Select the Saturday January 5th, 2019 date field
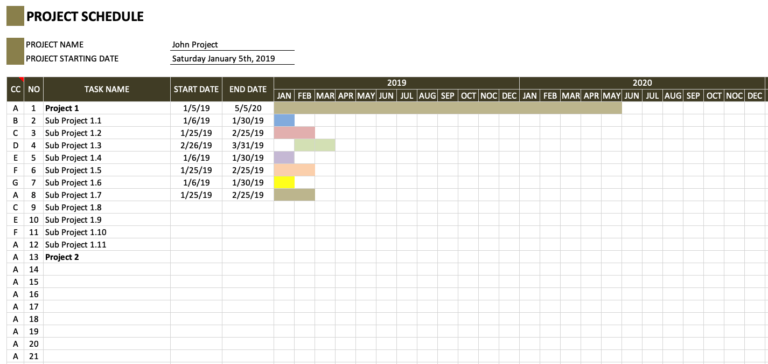This screenshot has height=364, width=768. [x=233, y=59]
